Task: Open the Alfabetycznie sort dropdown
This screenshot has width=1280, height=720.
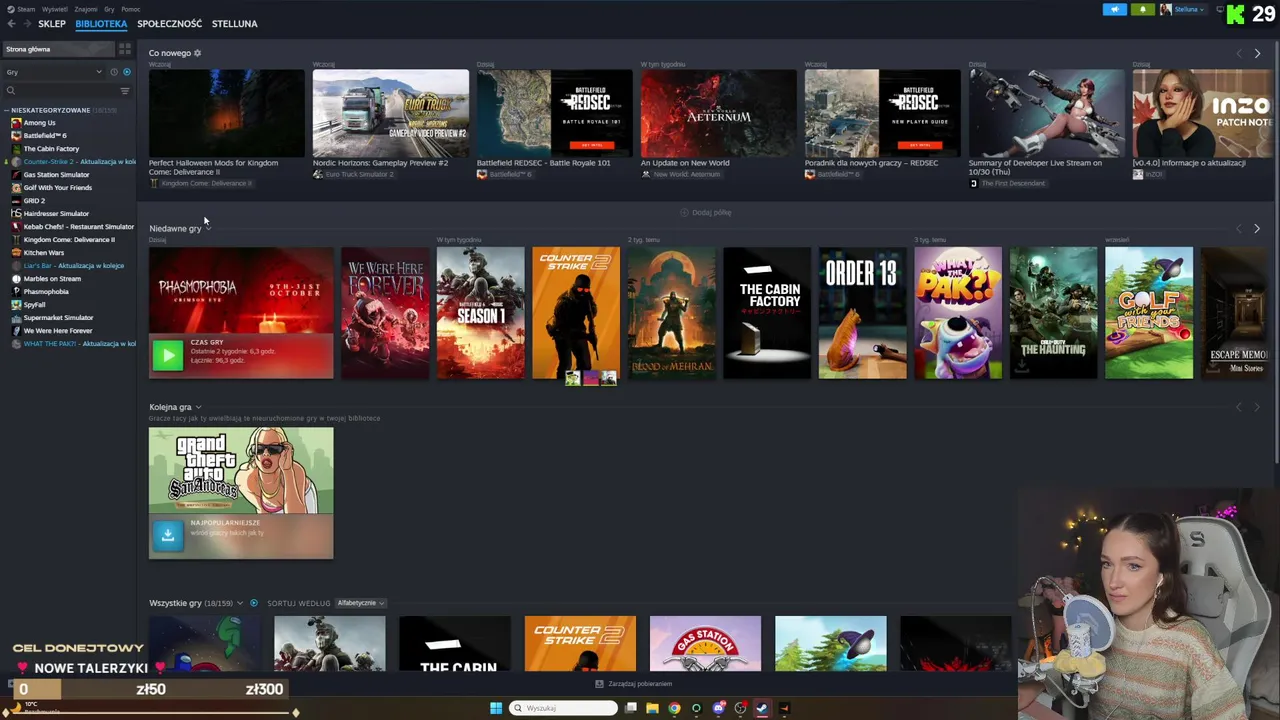Action: pos(360,603)
